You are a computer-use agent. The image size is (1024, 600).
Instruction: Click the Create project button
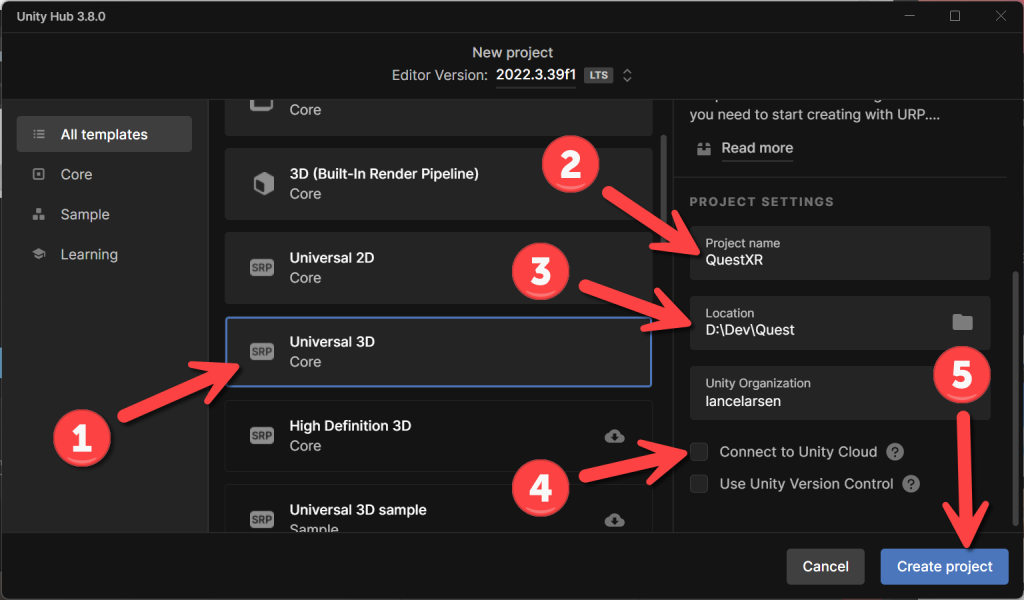coord(944,566)
